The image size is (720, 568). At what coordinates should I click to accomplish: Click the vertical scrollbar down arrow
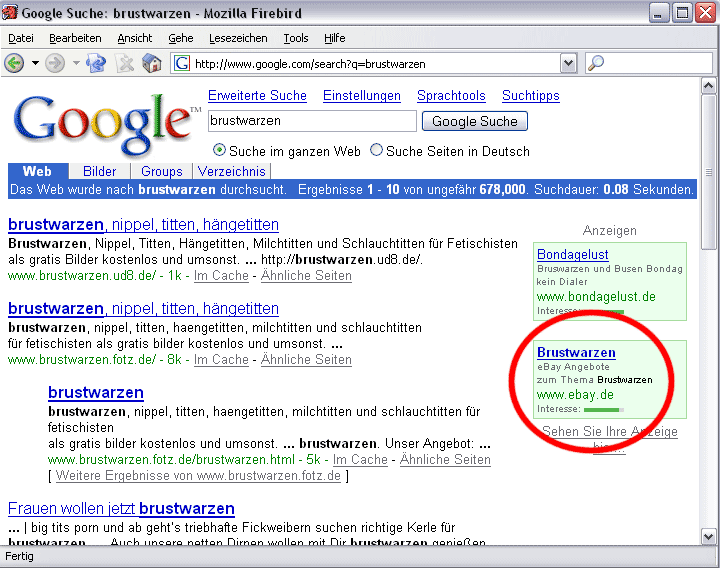(709, 536)
